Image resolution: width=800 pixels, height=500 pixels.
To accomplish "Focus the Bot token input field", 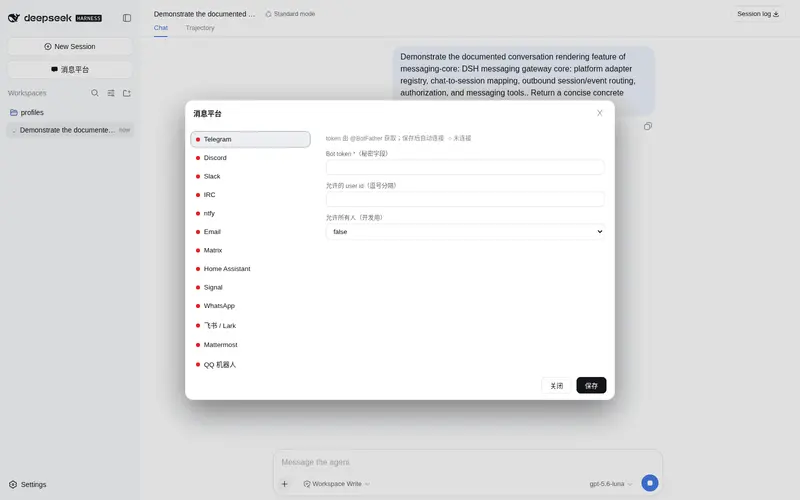I will pyautogui.click(x=465, y=167).
